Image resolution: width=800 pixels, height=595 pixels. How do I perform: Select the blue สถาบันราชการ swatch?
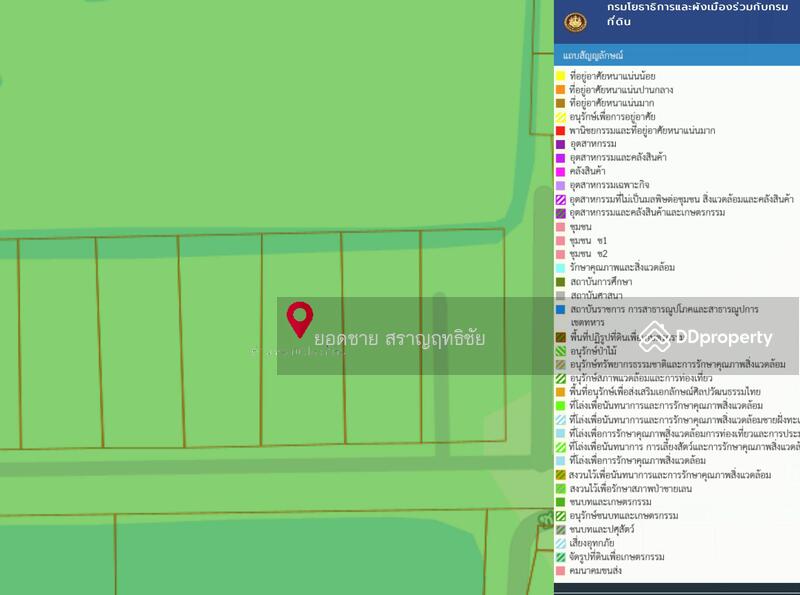coord(560,309)
